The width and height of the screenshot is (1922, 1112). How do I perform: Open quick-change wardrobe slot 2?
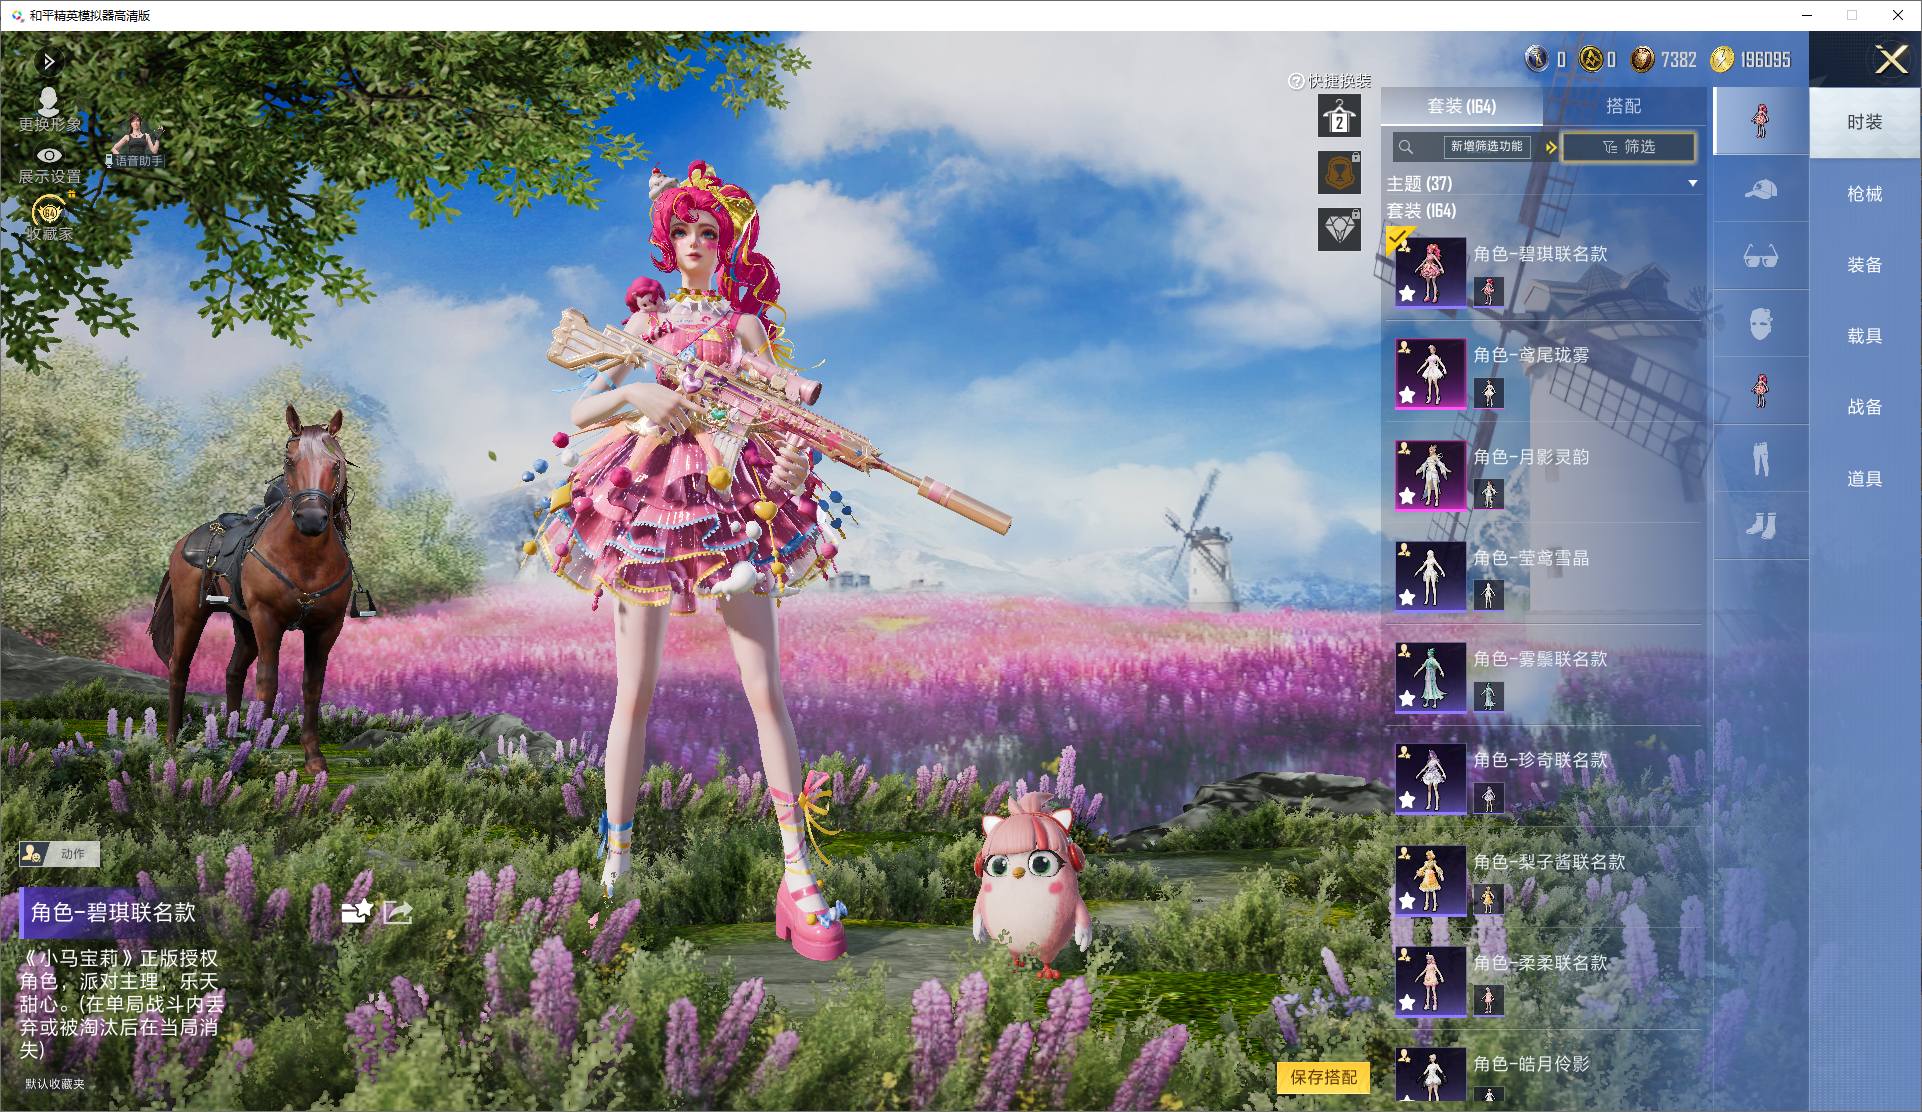tap(1339, 117)
